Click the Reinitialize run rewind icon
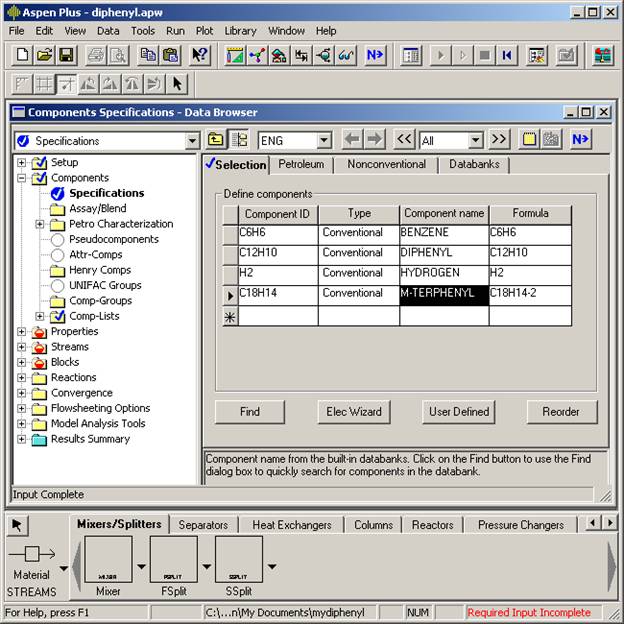Screen dimensions: 624x624 pyautogui.click(x=508, y=55)
